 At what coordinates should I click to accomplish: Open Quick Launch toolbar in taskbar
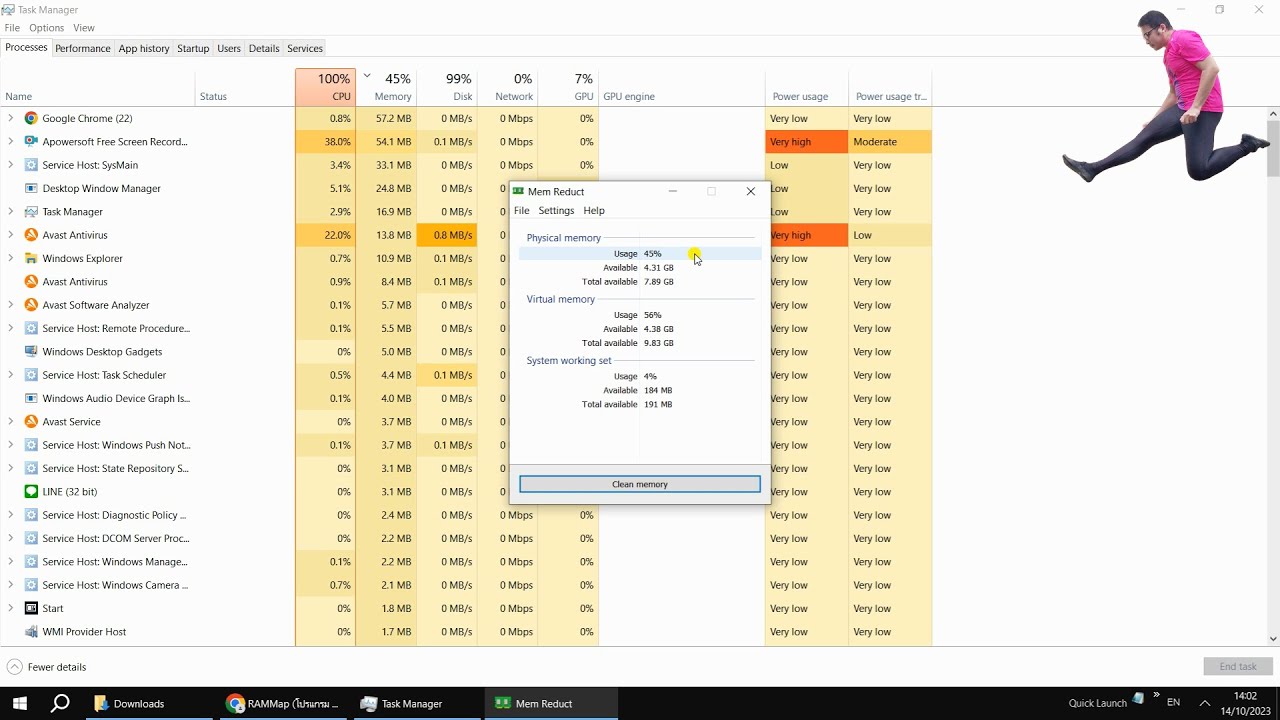[x=1097, y=703]
